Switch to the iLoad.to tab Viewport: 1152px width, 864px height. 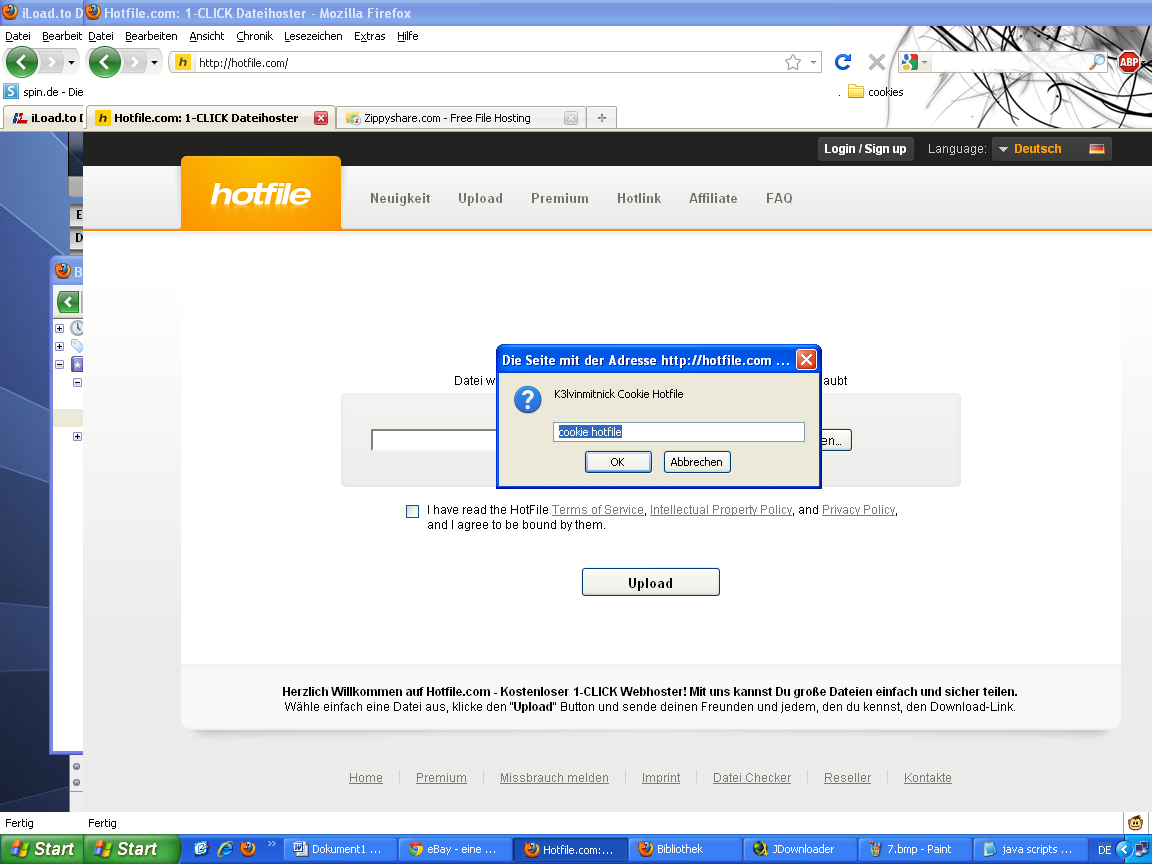coord(44,118)
